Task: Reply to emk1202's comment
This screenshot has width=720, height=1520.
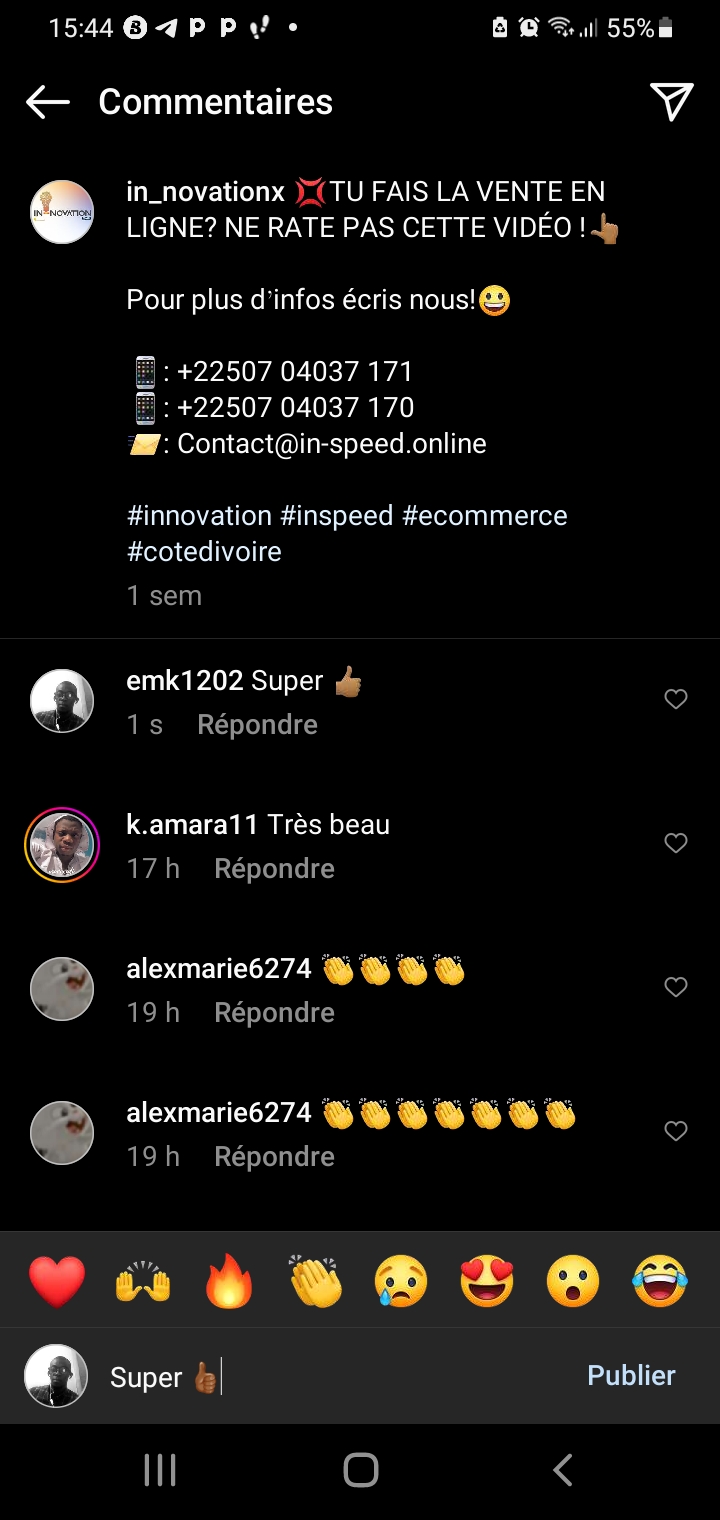Action: click(x=257, y=725)
